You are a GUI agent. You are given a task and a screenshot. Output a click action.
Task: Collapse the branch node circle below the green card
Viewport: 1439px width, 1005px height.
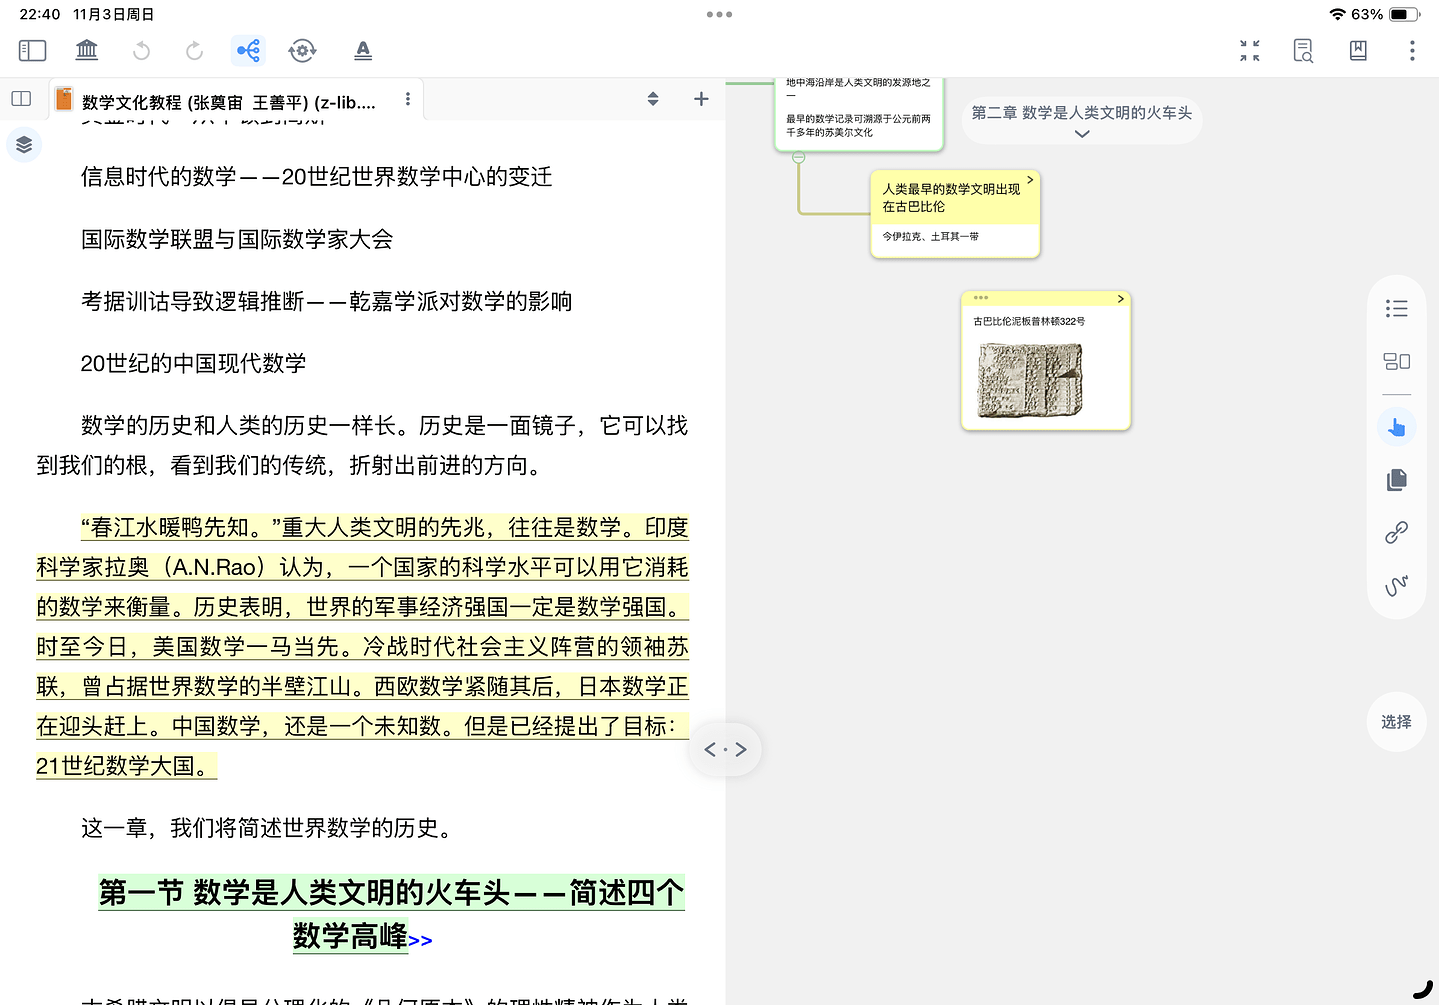point(799,157)
